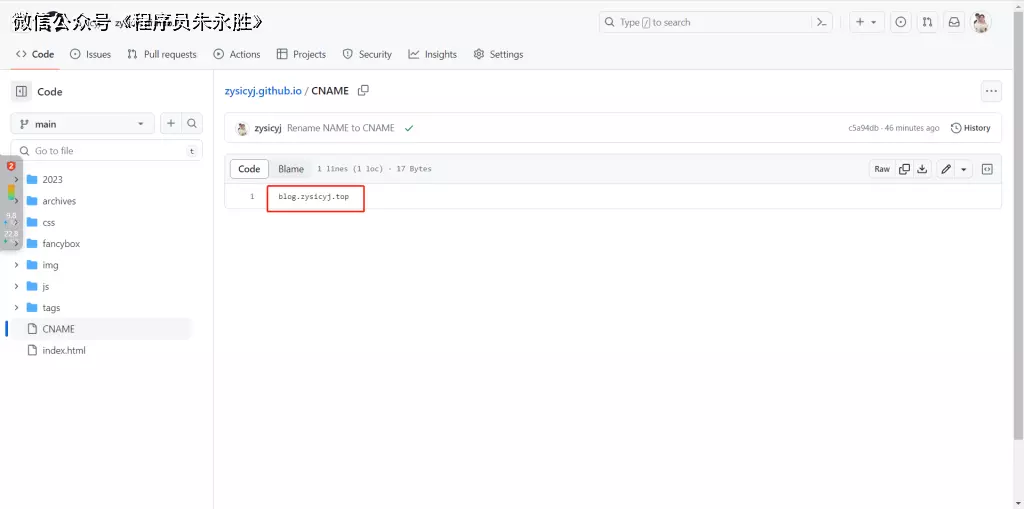The image size is (1024, 509).
Task: Expand the archives folder
Action: point(16,201)
